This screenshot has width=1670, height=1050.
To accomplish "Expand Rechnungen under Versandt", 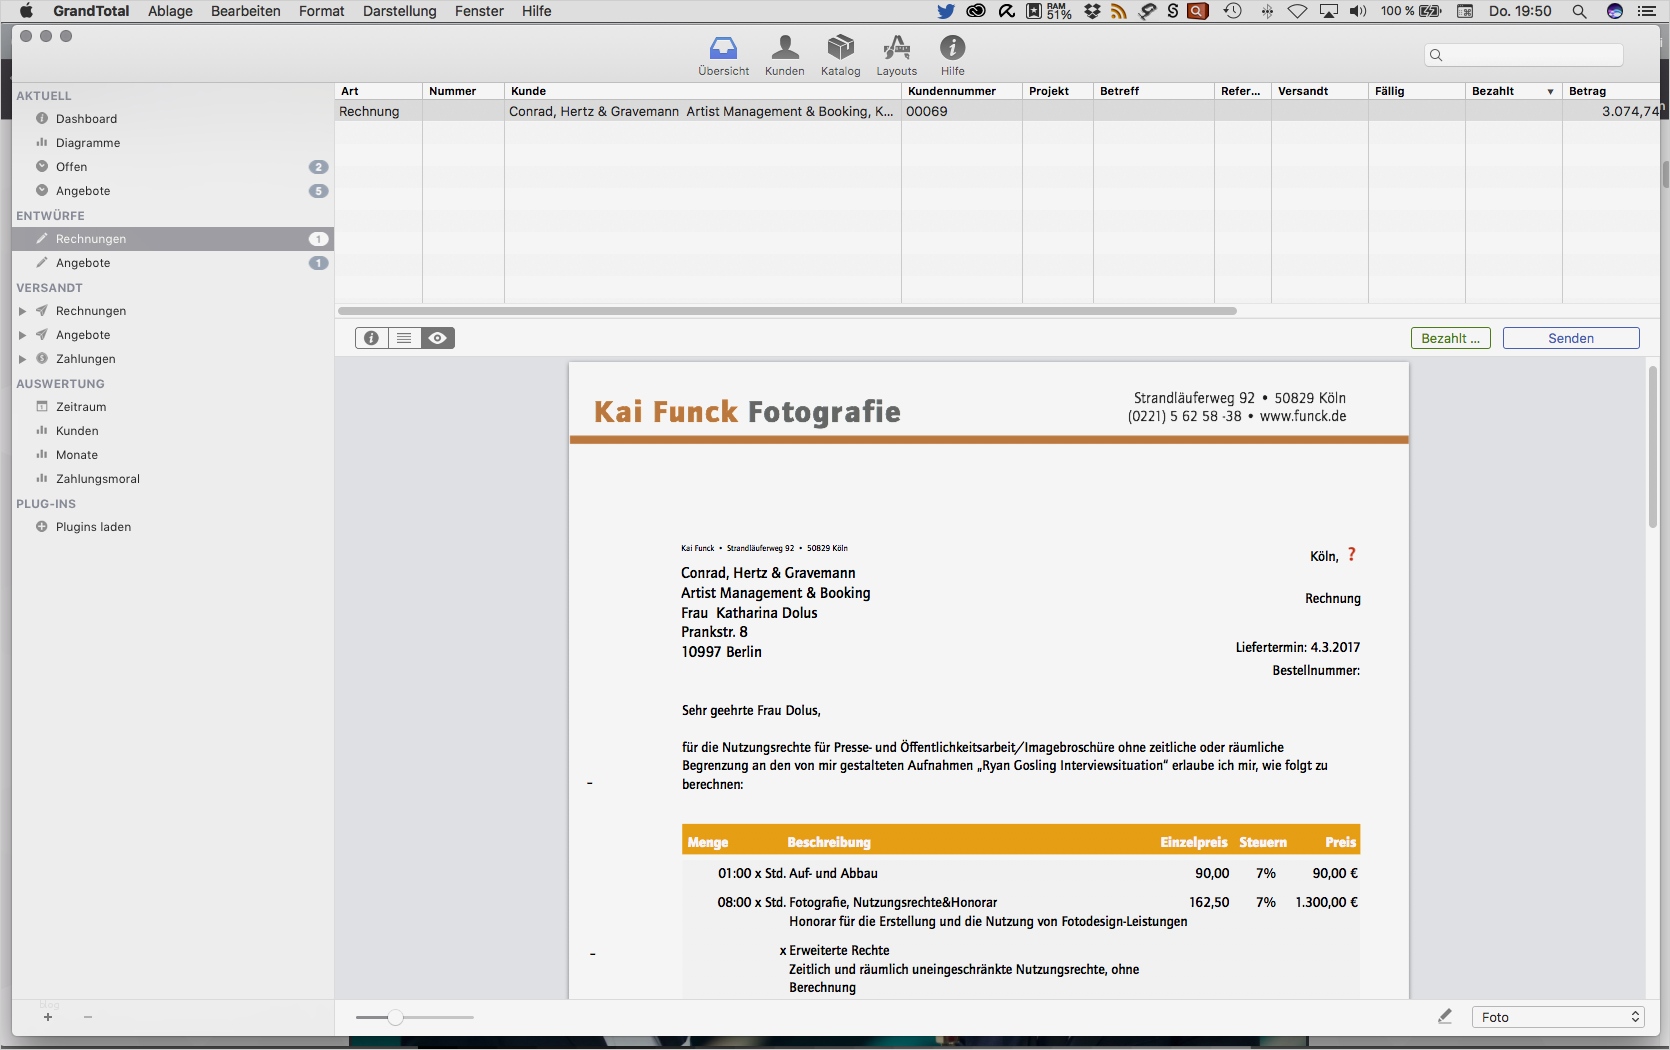I will coord(22,311).
